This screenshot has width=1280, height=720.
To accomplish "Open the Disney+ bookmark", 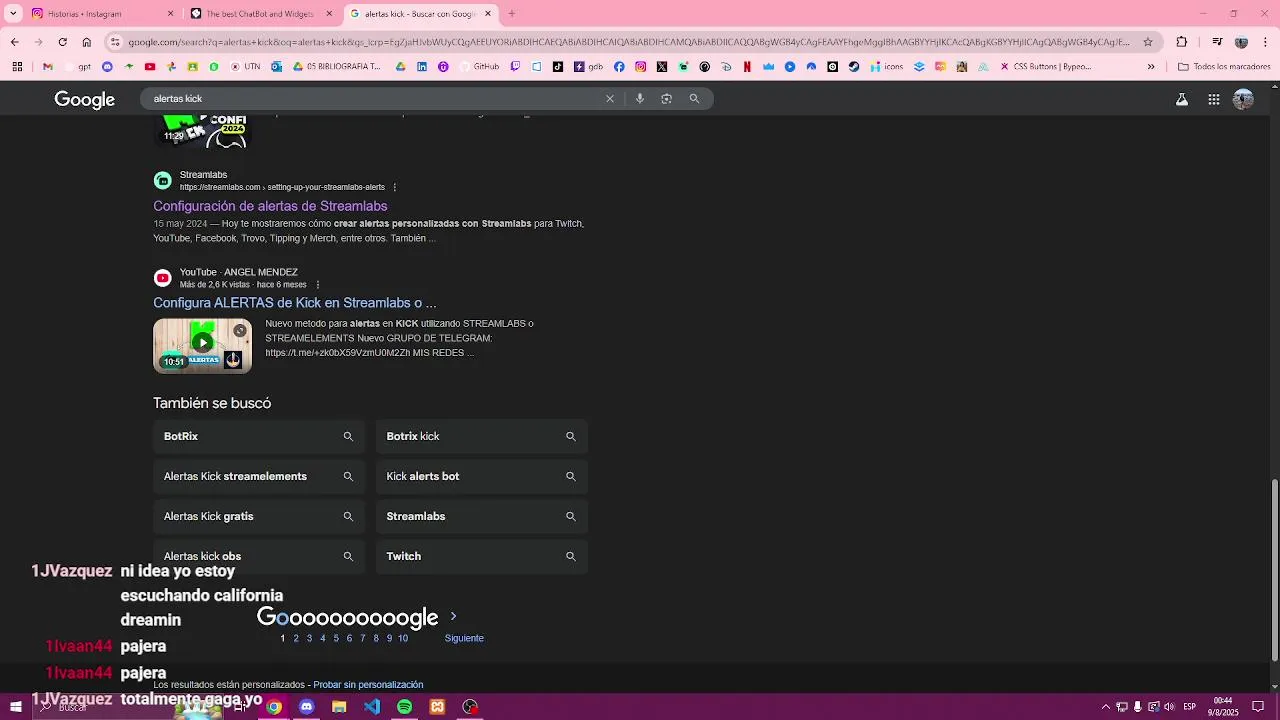I will 726,67.
